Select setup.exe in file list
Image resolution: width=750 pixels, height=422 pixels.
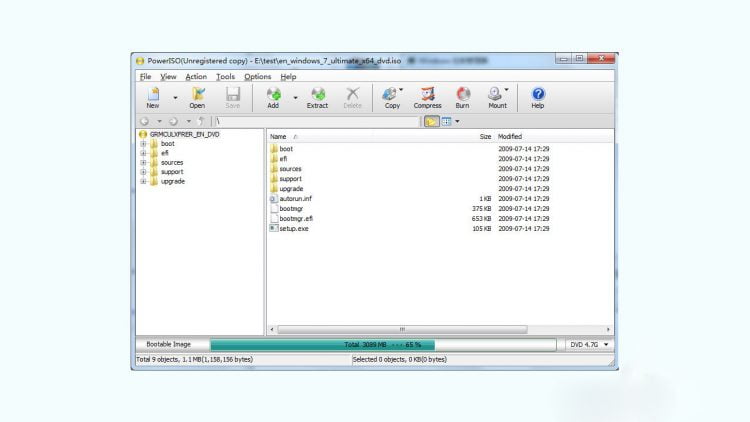click(294, 229)
